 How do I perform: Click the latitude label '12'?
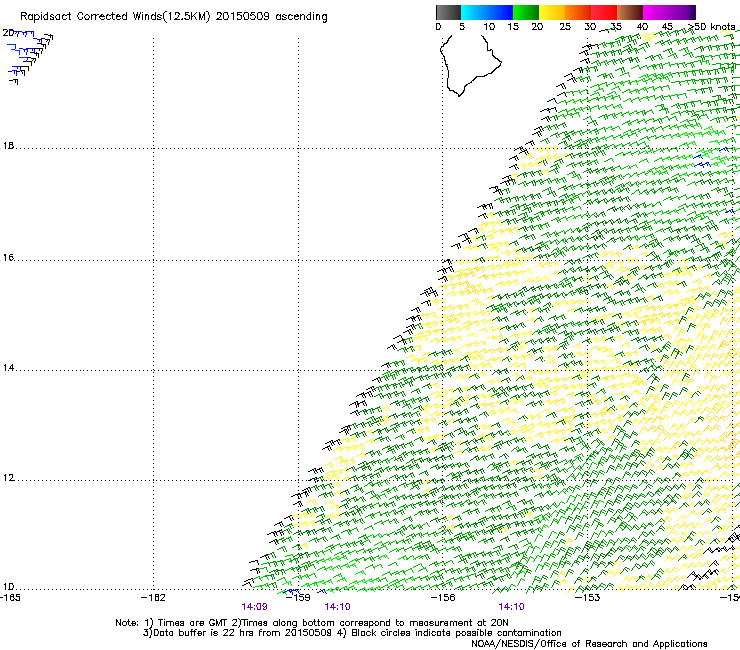pos(8,478)
